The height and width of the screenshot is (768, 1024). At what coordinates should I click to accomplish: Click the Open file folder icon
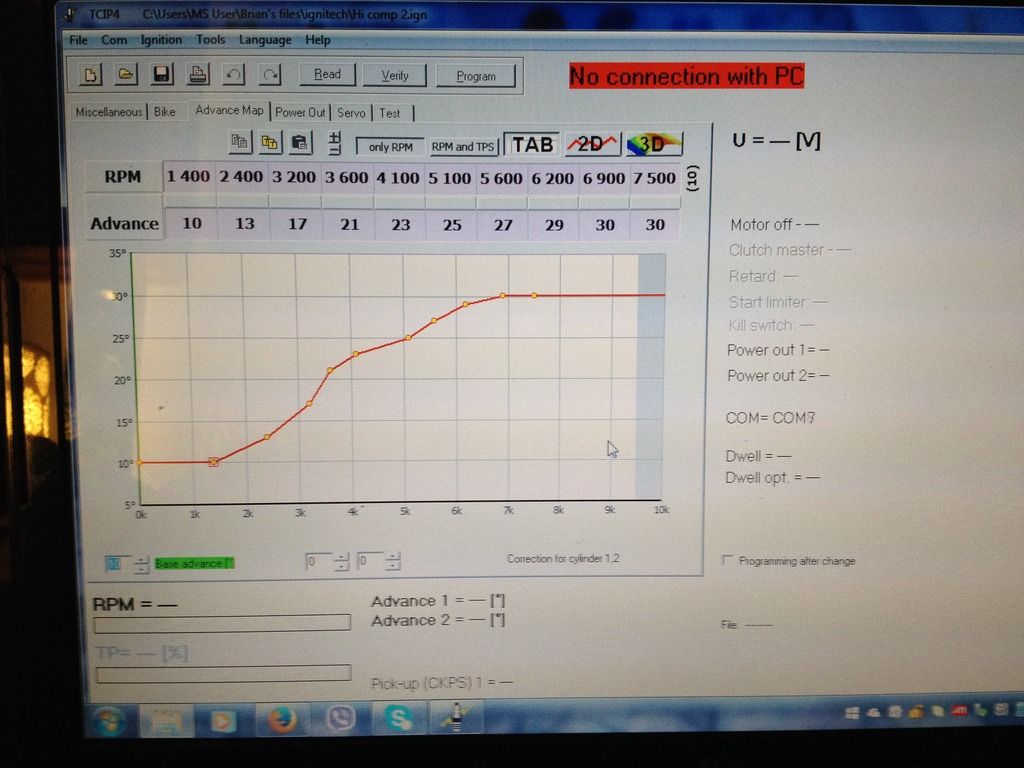tap(125, 74)
